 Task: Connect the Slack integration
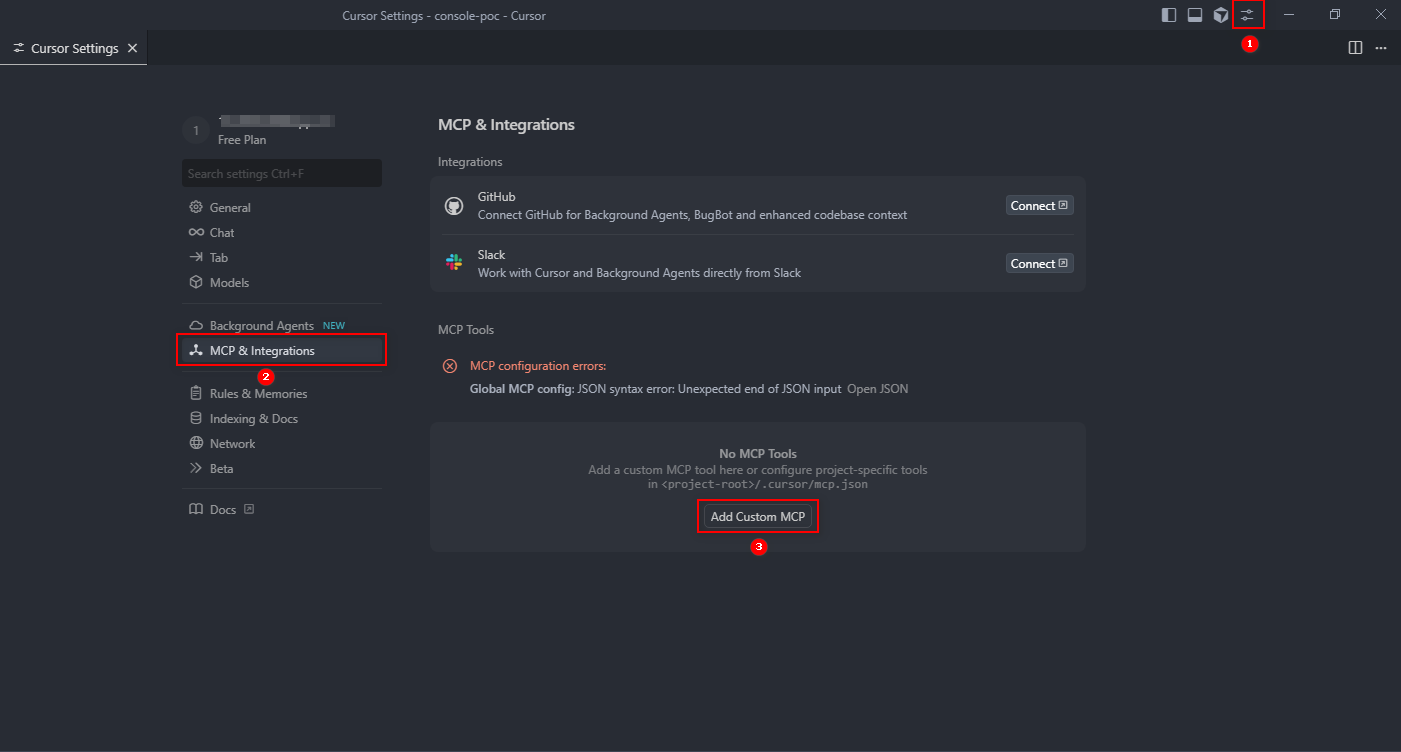tap(1039, 264)
